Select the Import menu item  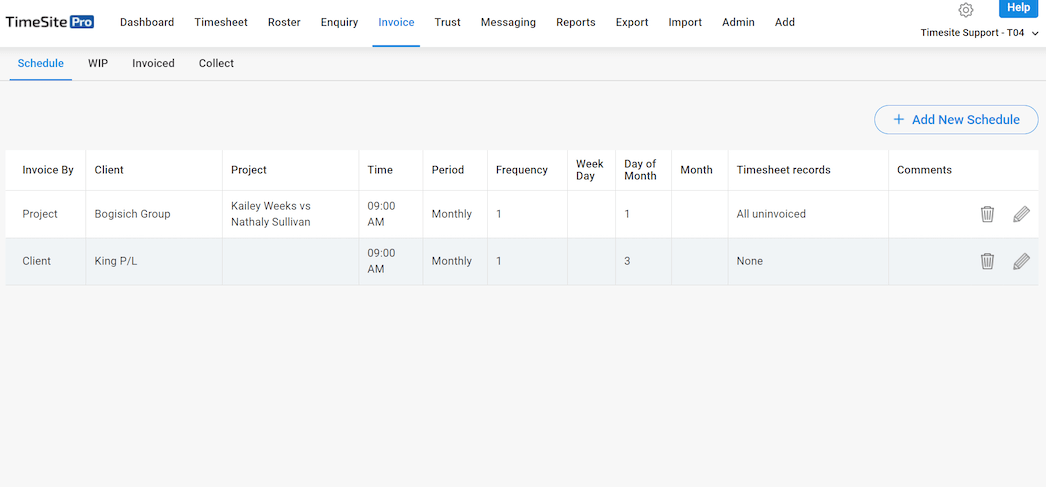(x=685, y=22)
